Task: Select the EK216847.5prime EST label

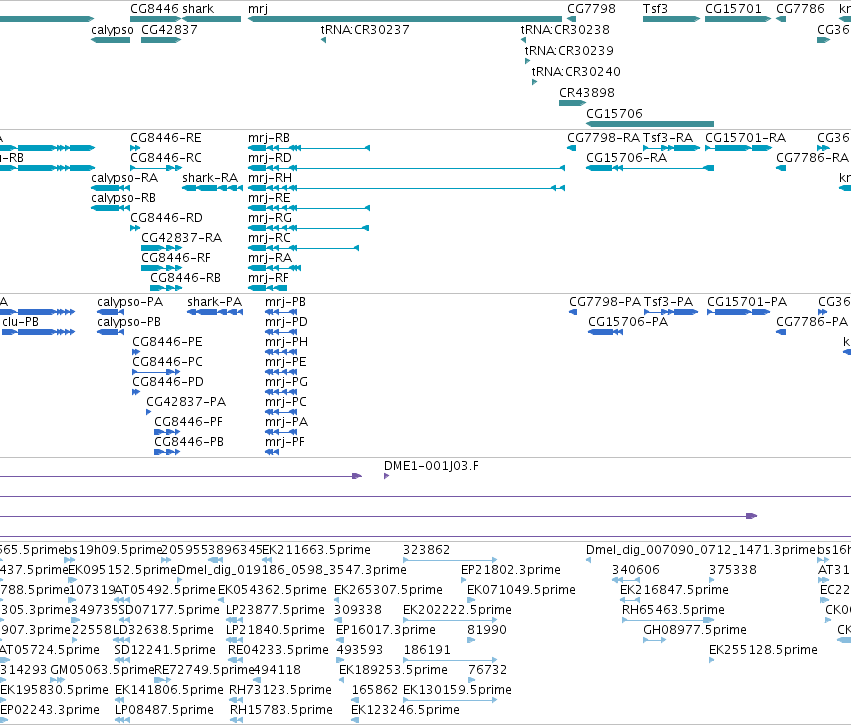Action: coord(674,590)
